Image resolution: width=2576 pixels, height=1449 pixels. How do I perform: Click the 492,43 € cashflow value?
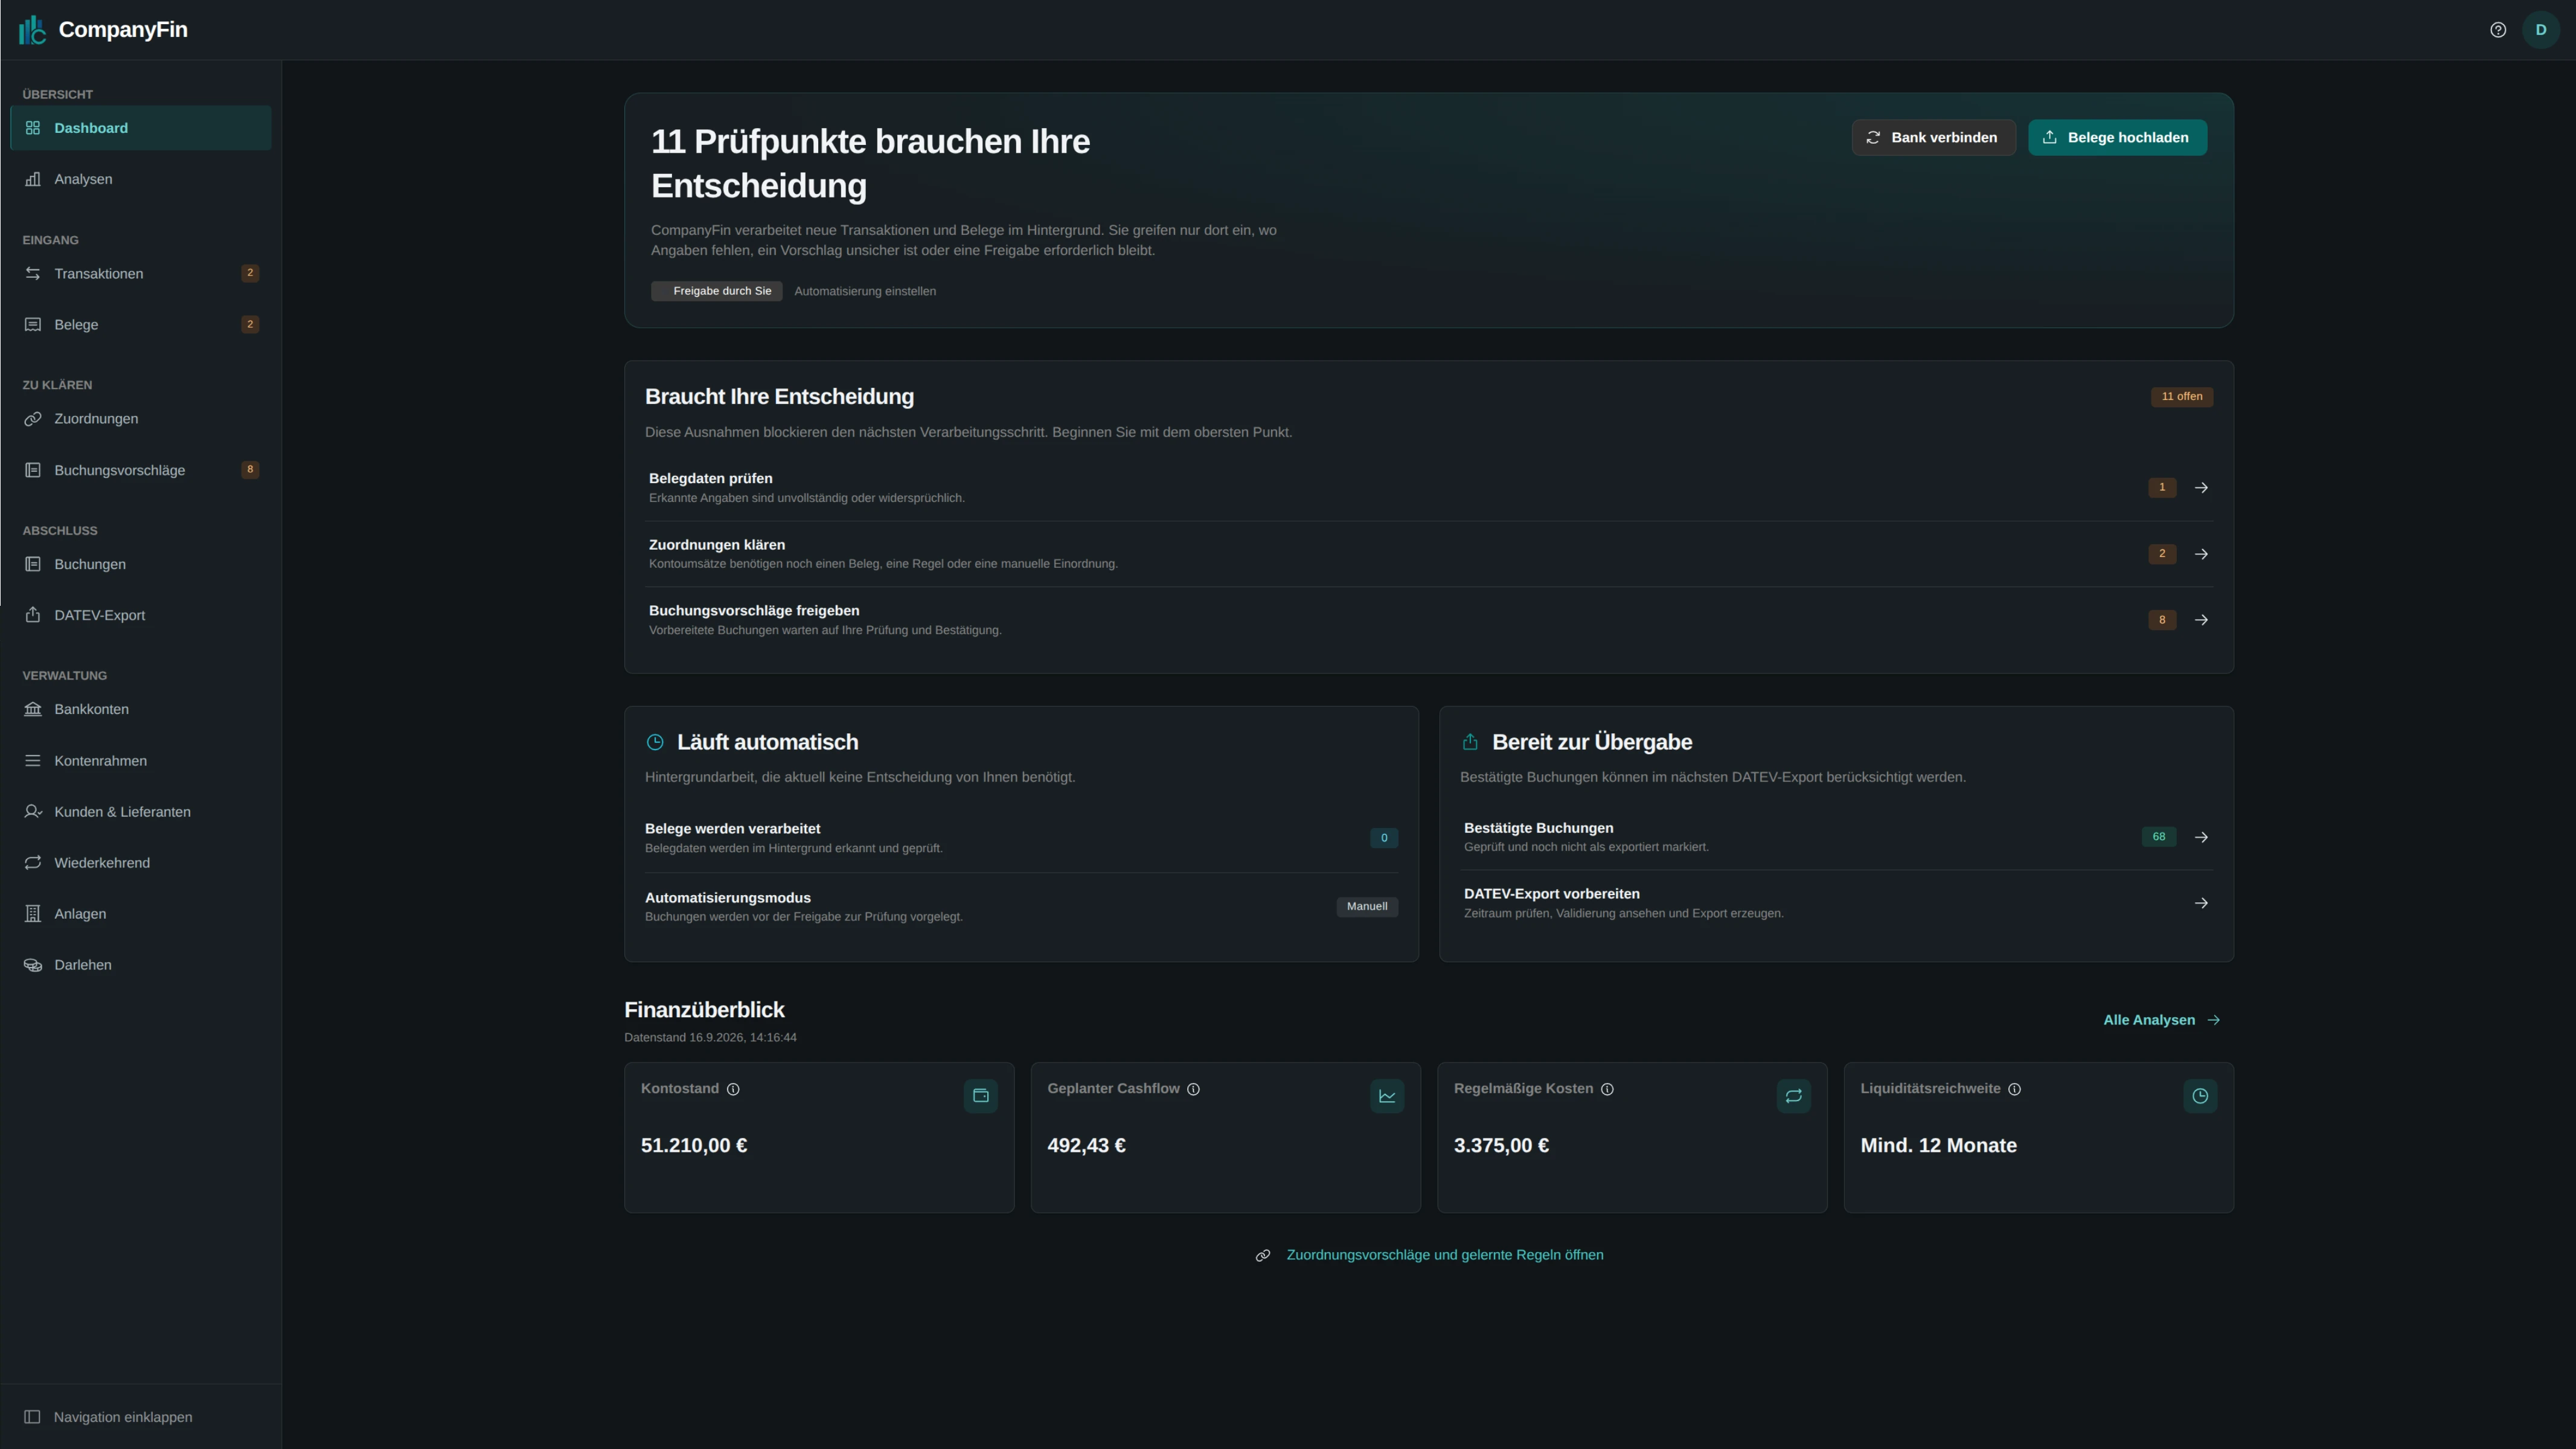point(1086,1145)
